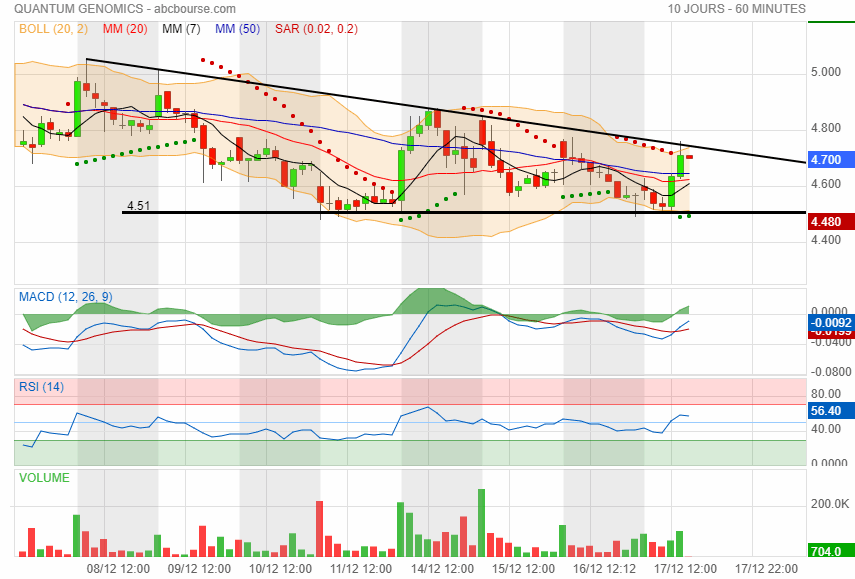
Task: Select the red MM (20) legend label
Action: tap(125, 28)
